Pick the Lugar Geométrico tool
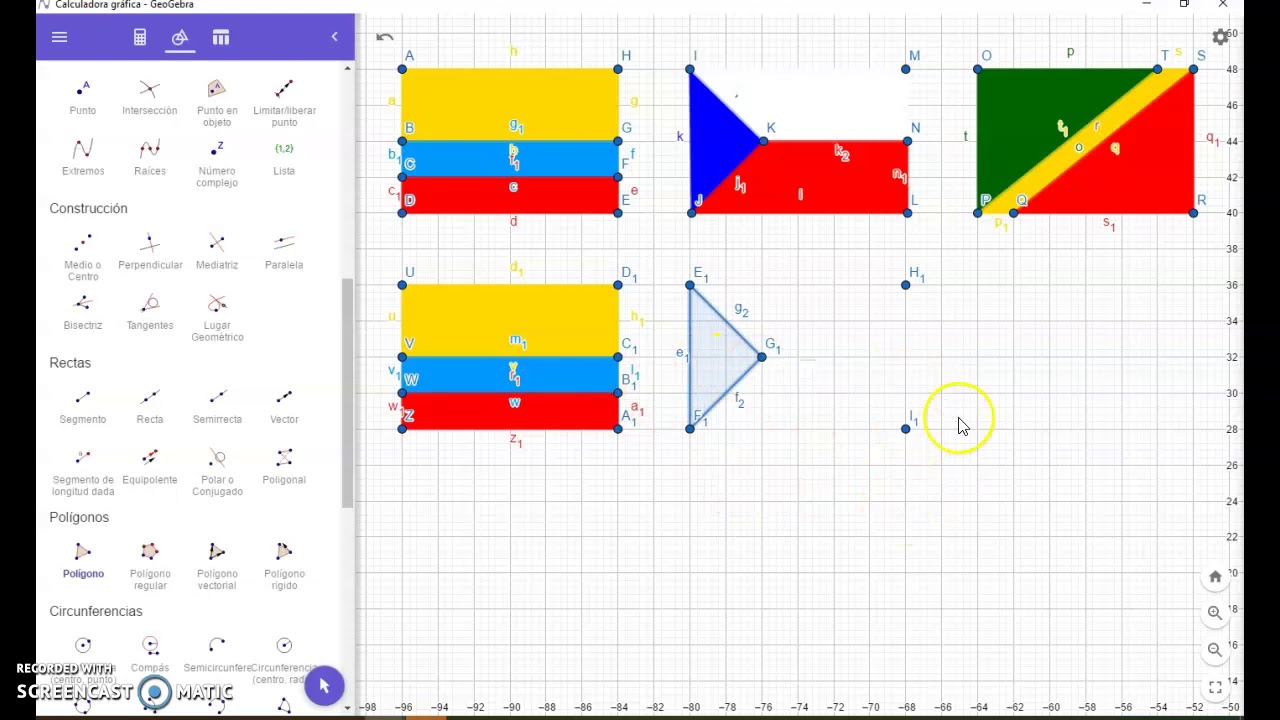This screenshot has height=720, width=1280. tap(217, 318)
